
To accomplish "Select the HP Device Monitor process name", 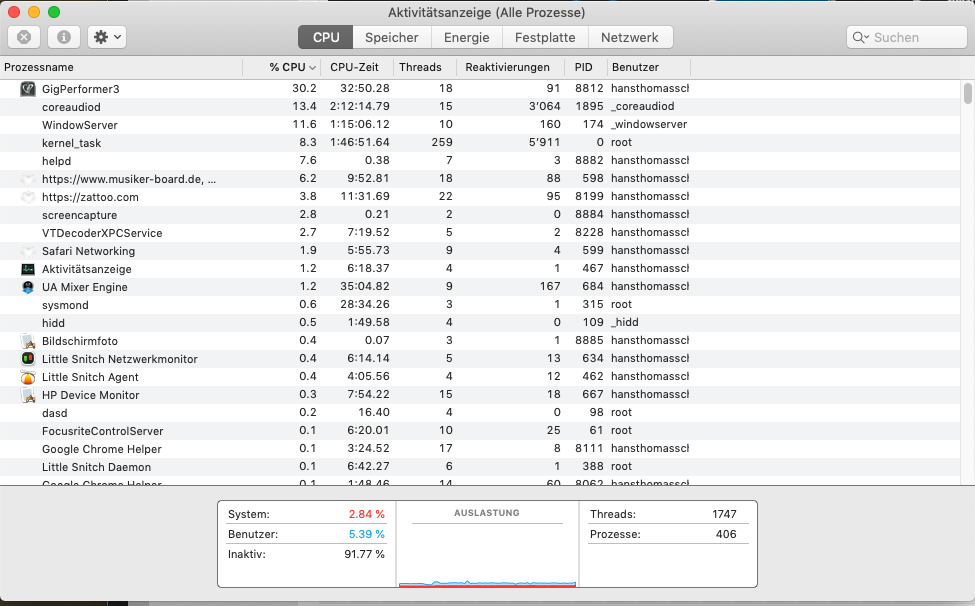I will 91,395.
